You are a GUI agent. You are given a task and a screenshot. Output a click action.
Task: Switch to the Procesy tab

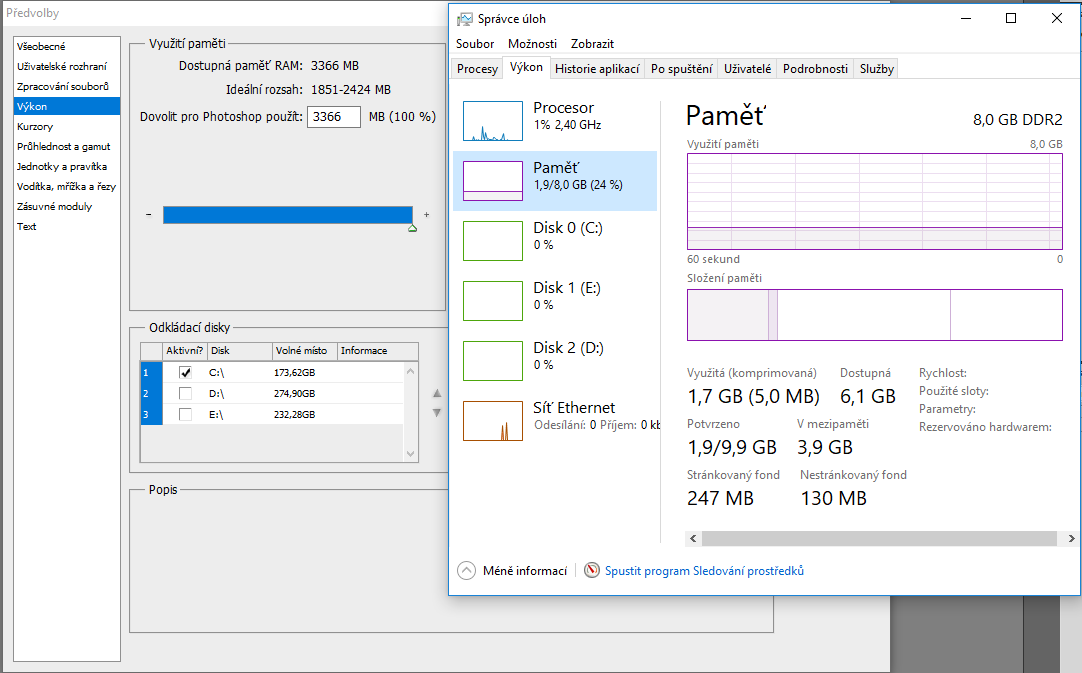[477, 69]
